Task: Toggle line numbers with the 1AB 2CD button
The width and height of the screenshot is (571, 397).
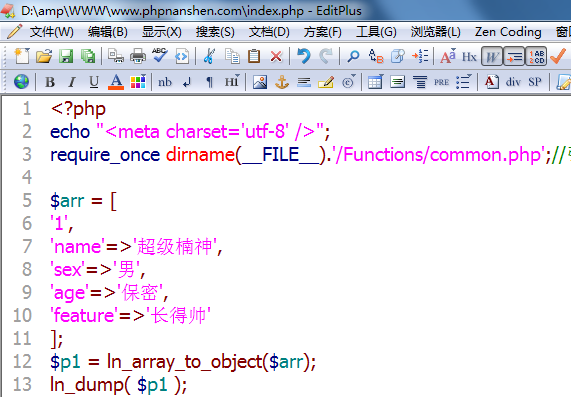Action: 536,56
